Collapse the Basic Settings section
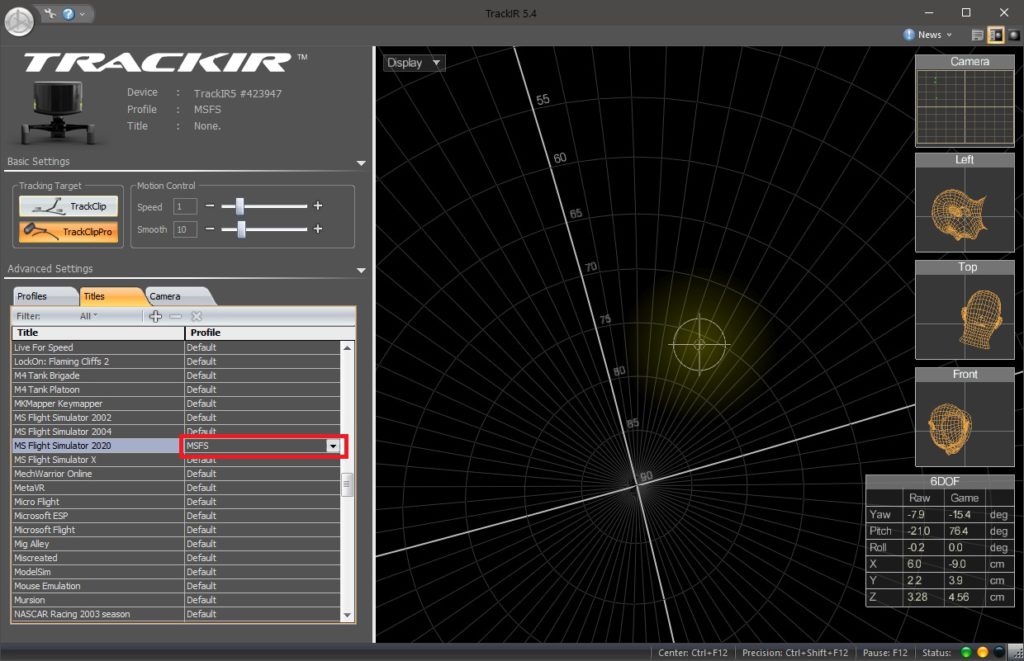The height and width of the screenshot is (661, 1024). pos(361,163)
